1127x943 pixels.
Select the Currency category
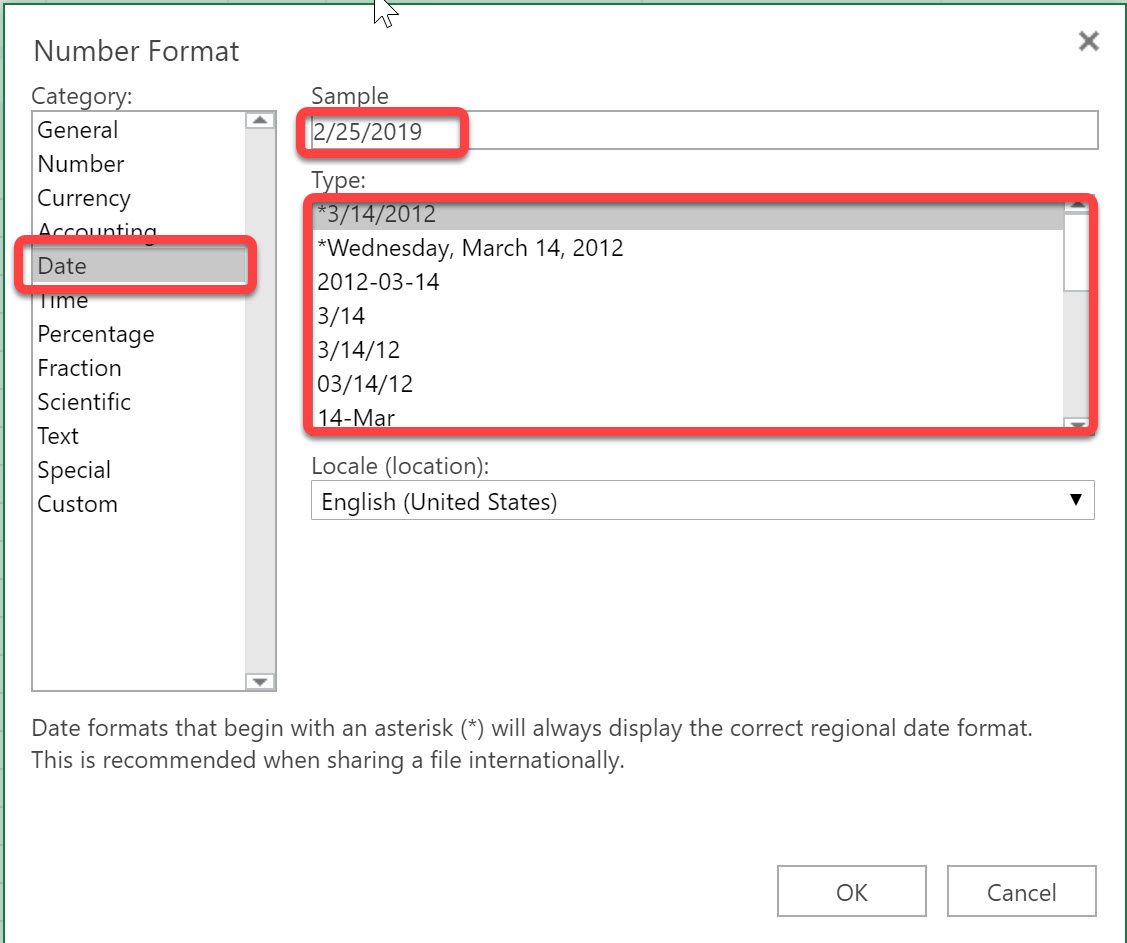click(84, 197)
